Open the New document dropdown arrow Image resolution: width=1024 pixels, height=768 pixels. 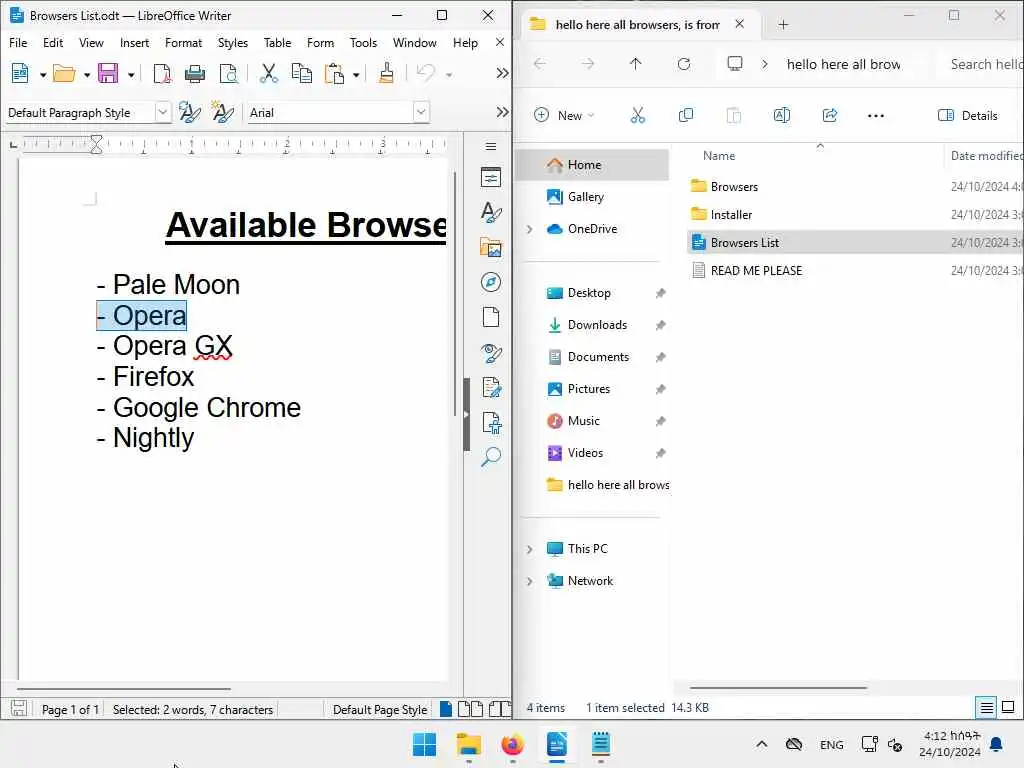click(42, 74)
